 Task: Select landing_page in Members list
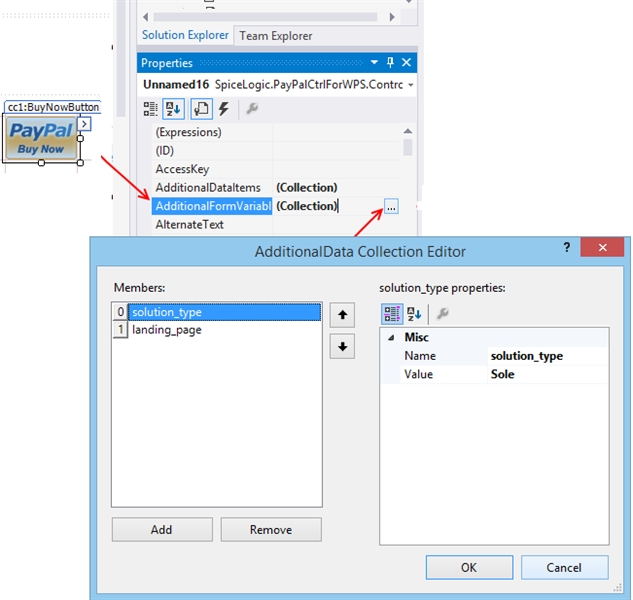(166, 330)
